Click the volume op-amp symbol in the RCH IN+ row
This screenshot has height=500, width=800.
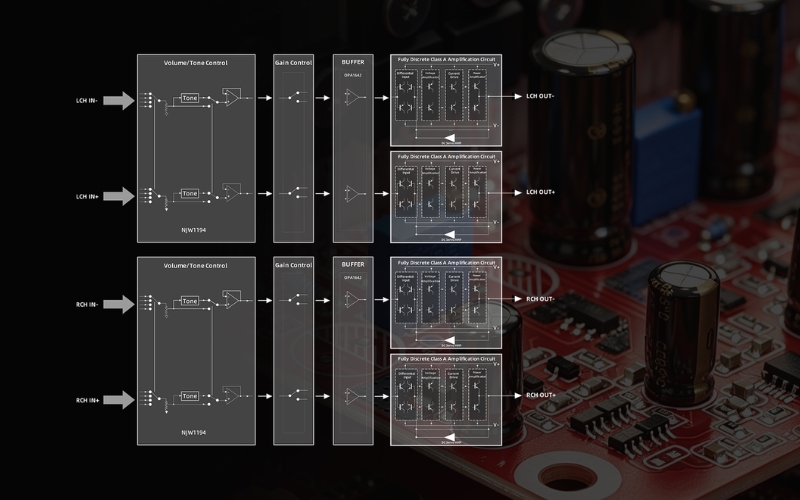[232, 394]
